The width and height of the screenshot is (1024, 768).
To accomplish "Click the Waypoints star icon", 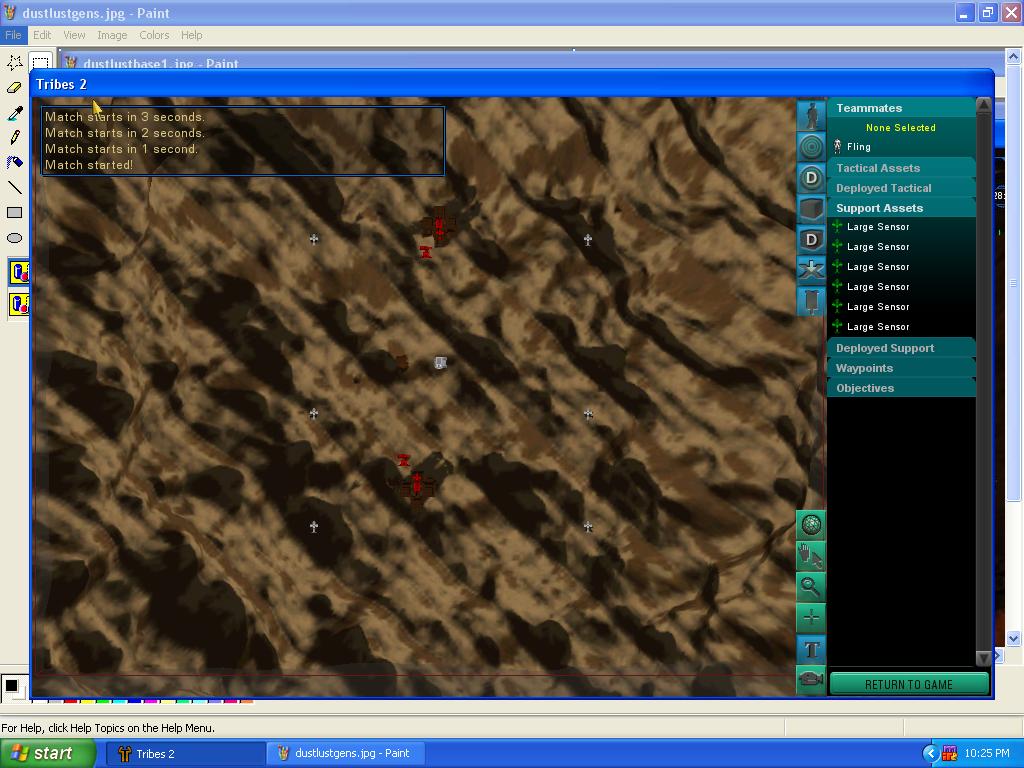I will pos(811,270).
